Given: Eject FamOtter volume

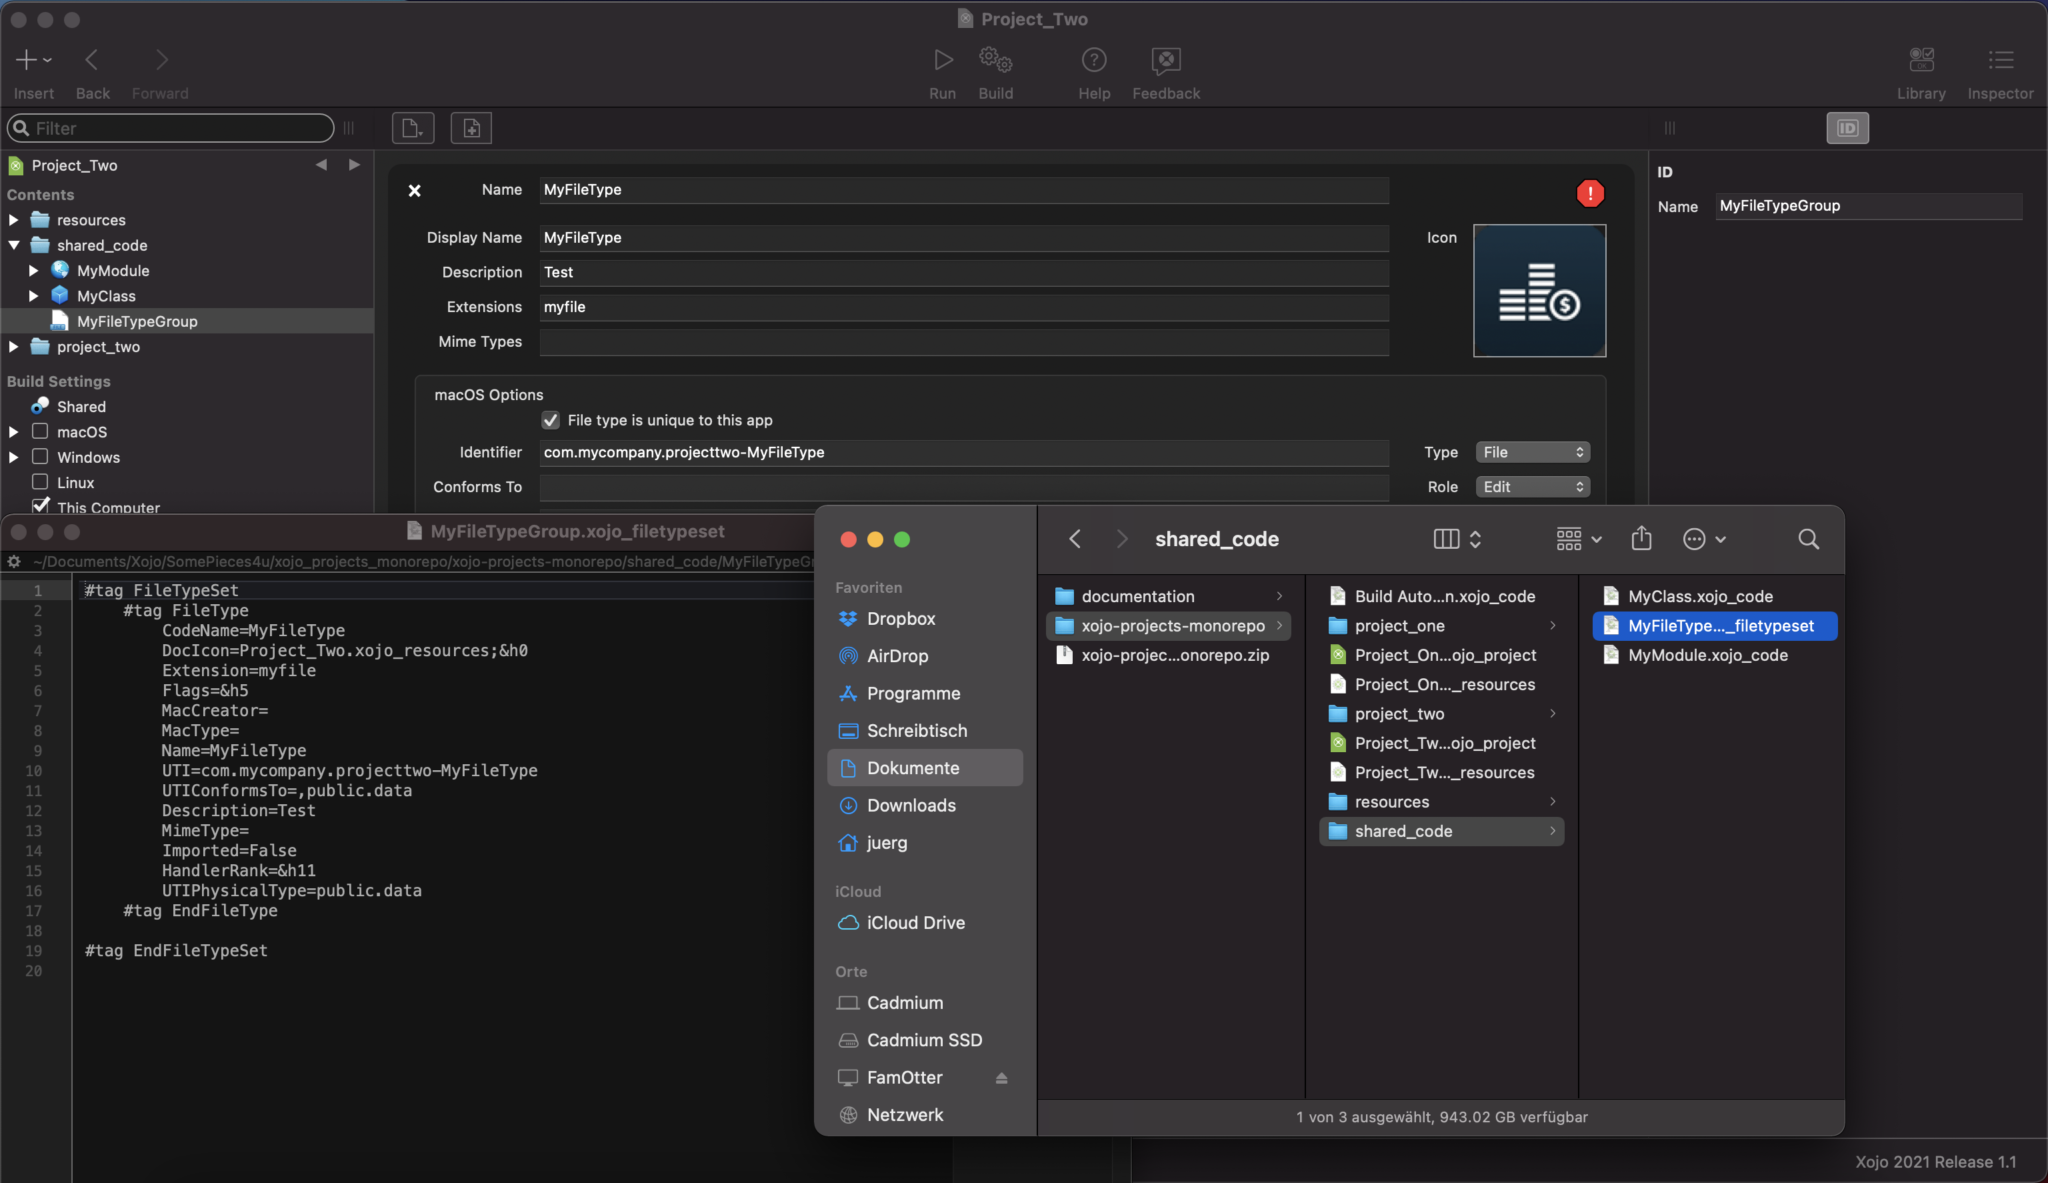Looking at the screenshot, I should [1001, 1078].
